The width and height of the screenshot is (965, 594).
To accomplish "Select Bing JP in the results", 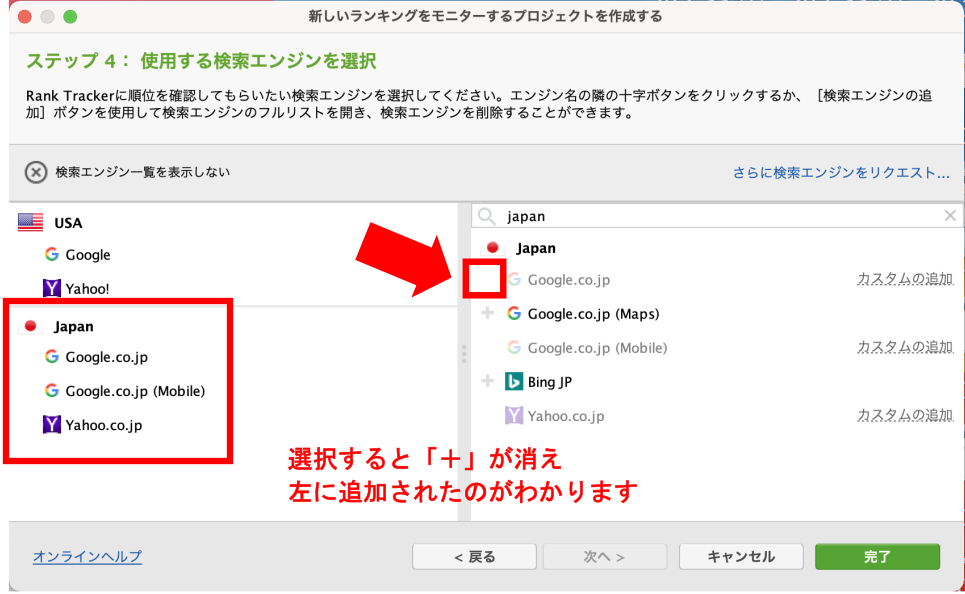I will 550,382.
